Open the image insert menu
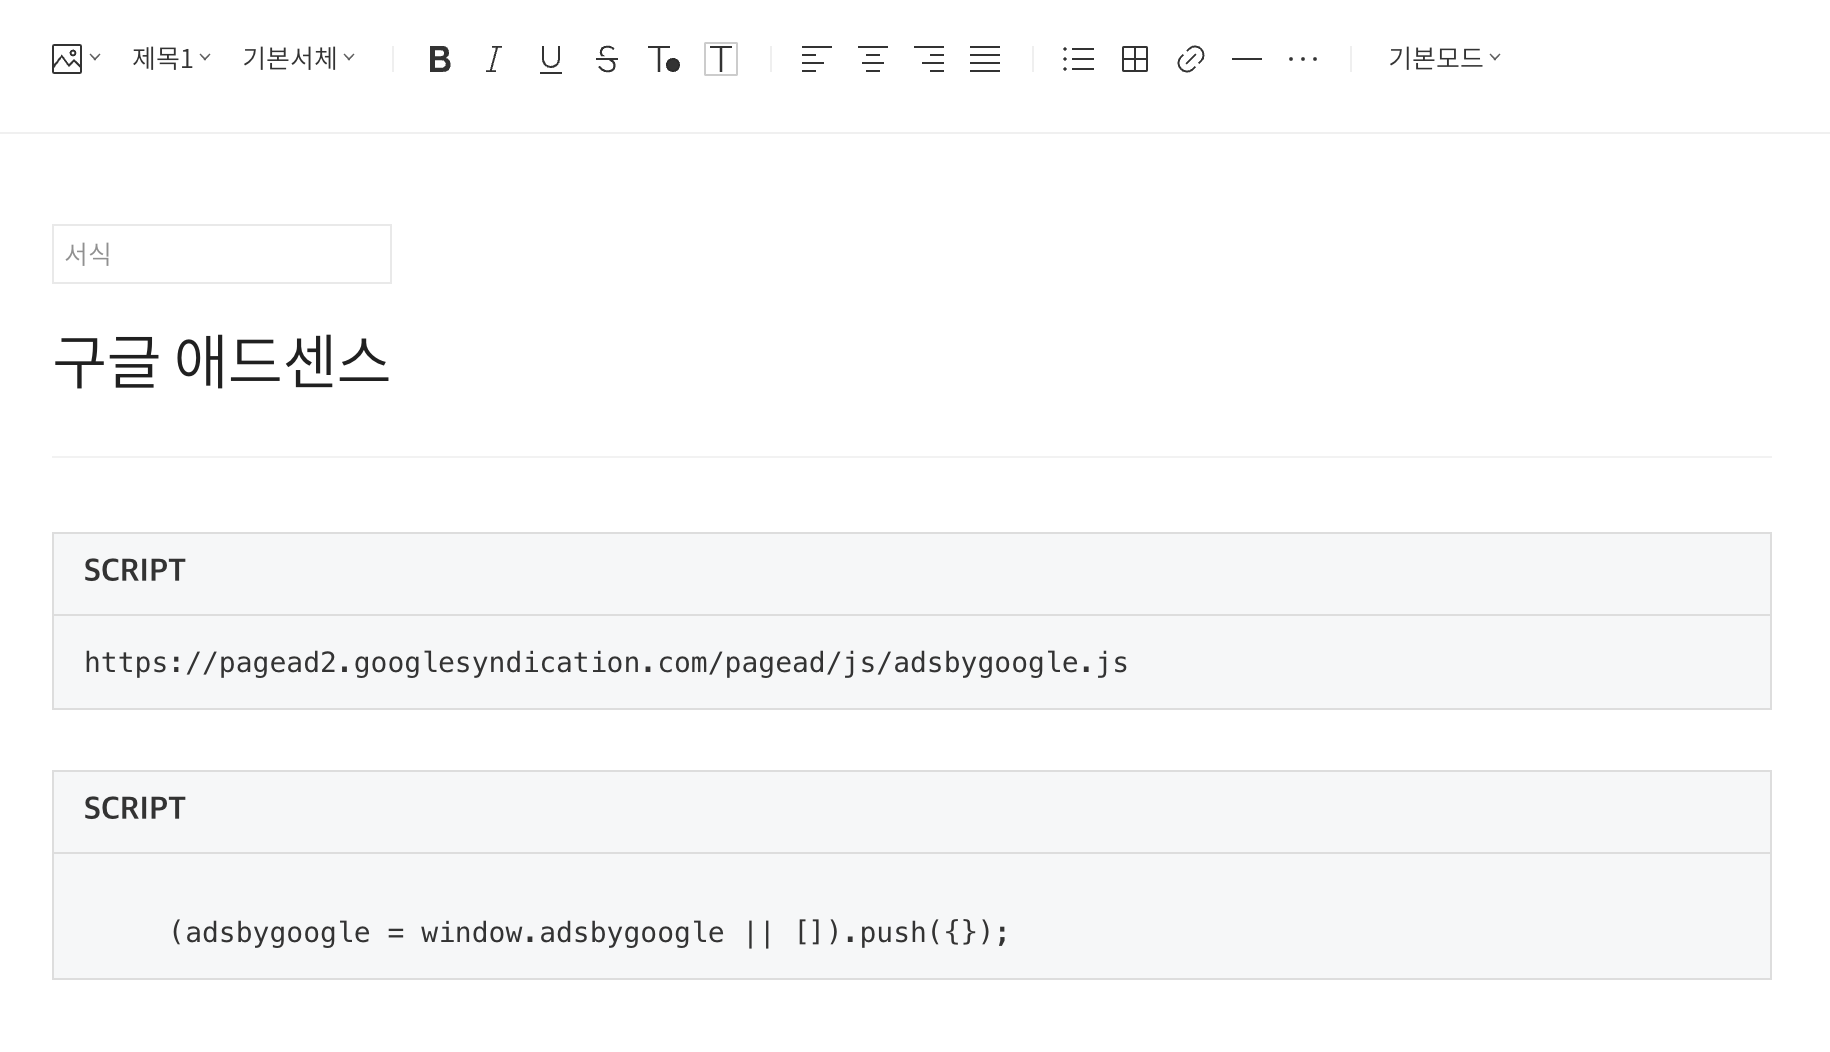The width and height of the screenshot is (1830, 1052). click(76, 59)
